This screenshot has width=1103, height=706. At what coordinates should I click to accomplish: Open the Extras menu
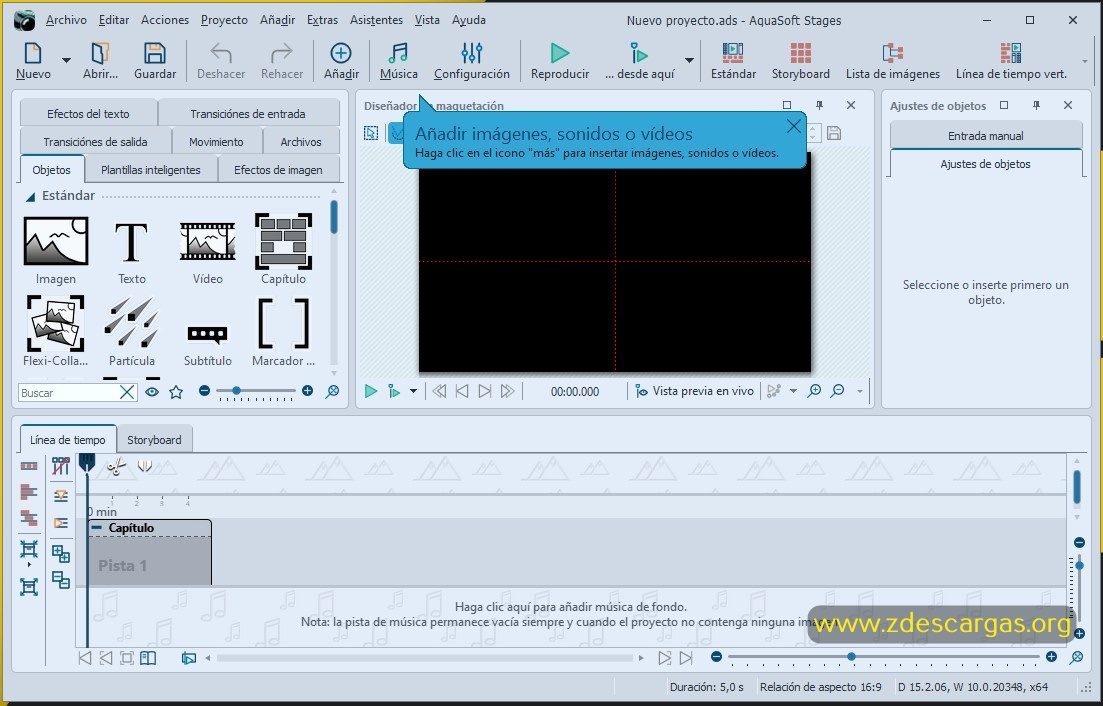coord(322,20)
